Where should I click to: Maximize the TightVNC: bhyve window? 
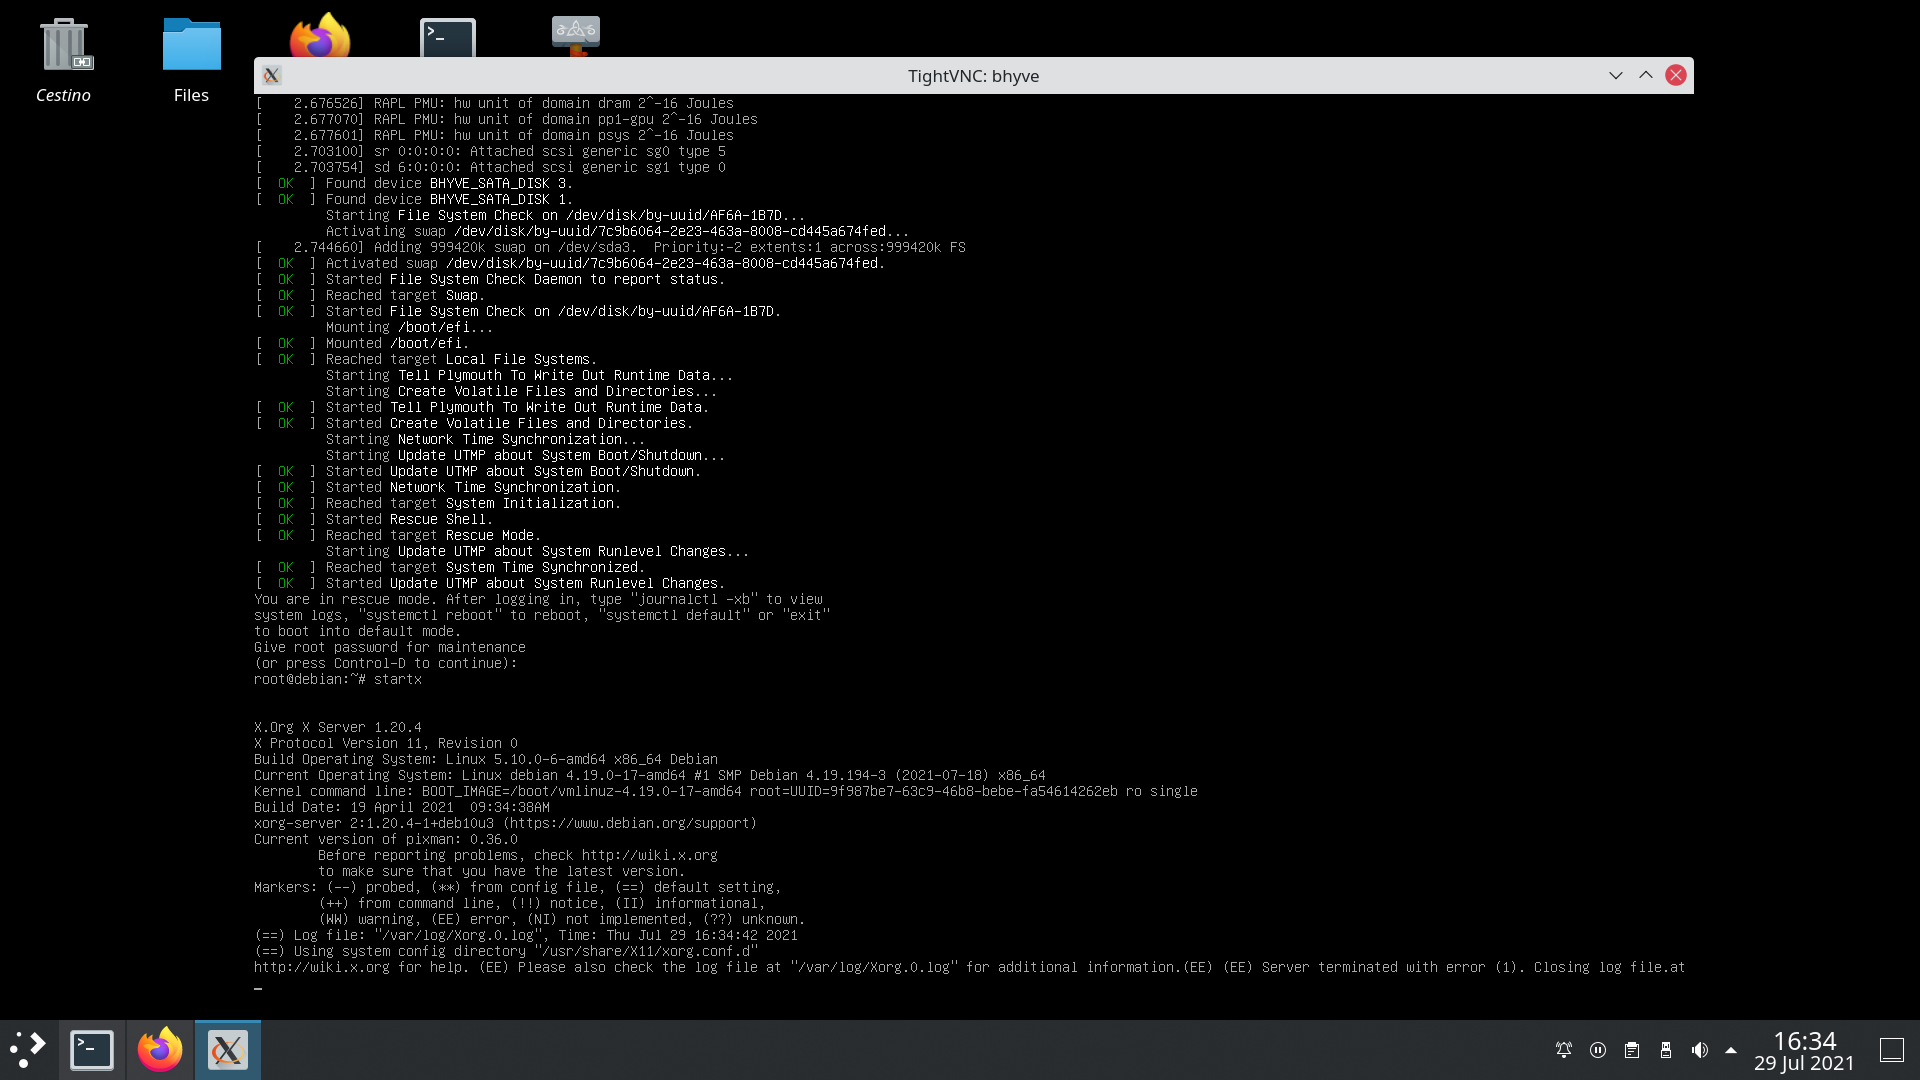point(1646,76)
